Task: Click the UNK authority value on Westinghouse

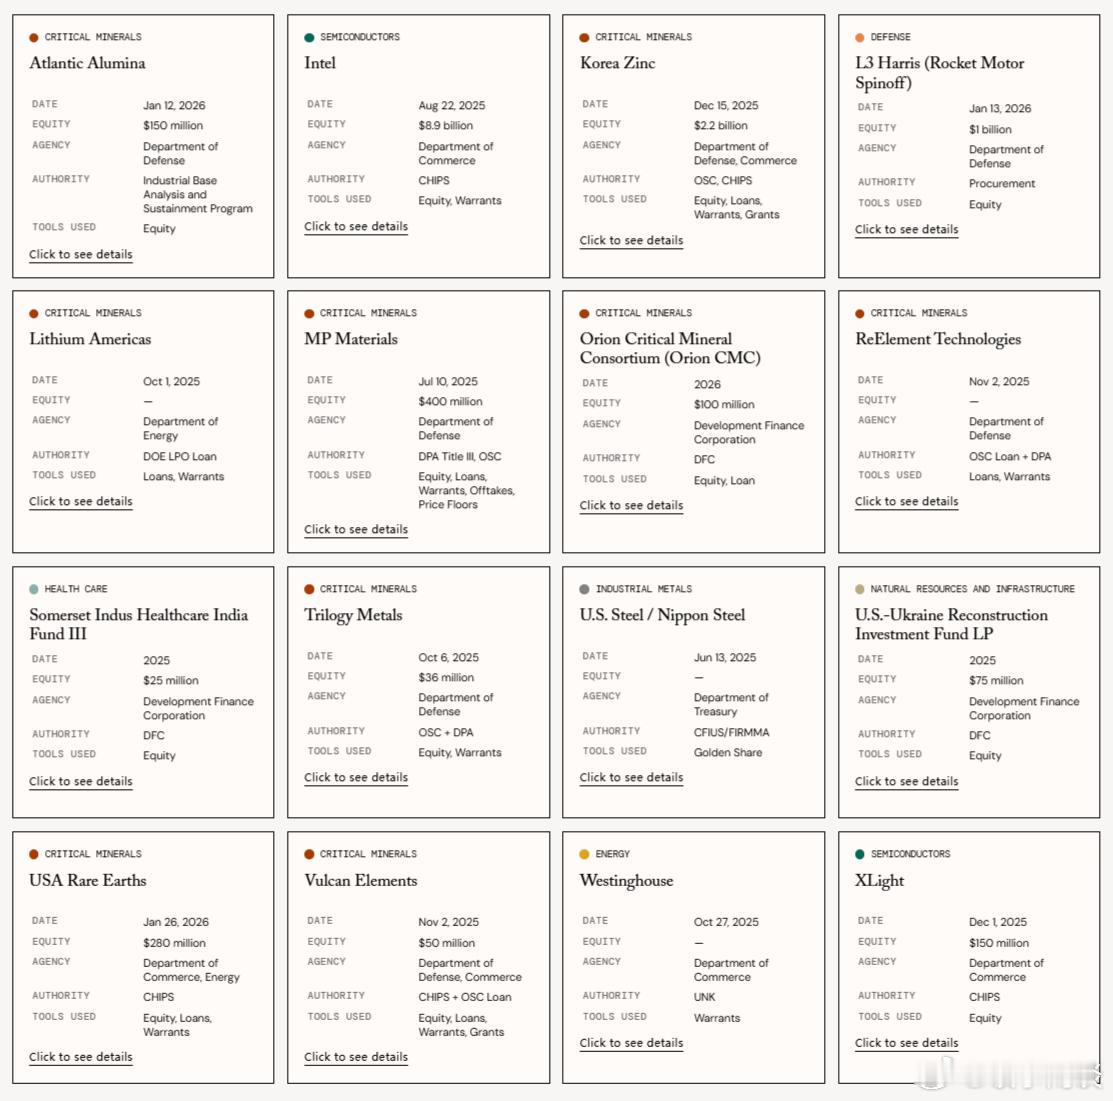Action: (x=704, y=997)
